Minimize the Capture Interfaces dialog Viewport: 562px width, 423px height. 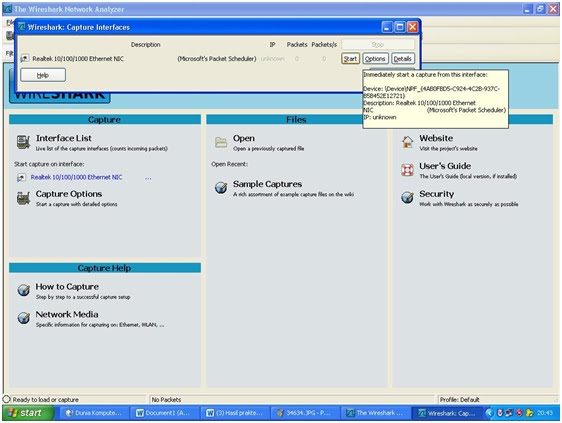coord(387,27)
